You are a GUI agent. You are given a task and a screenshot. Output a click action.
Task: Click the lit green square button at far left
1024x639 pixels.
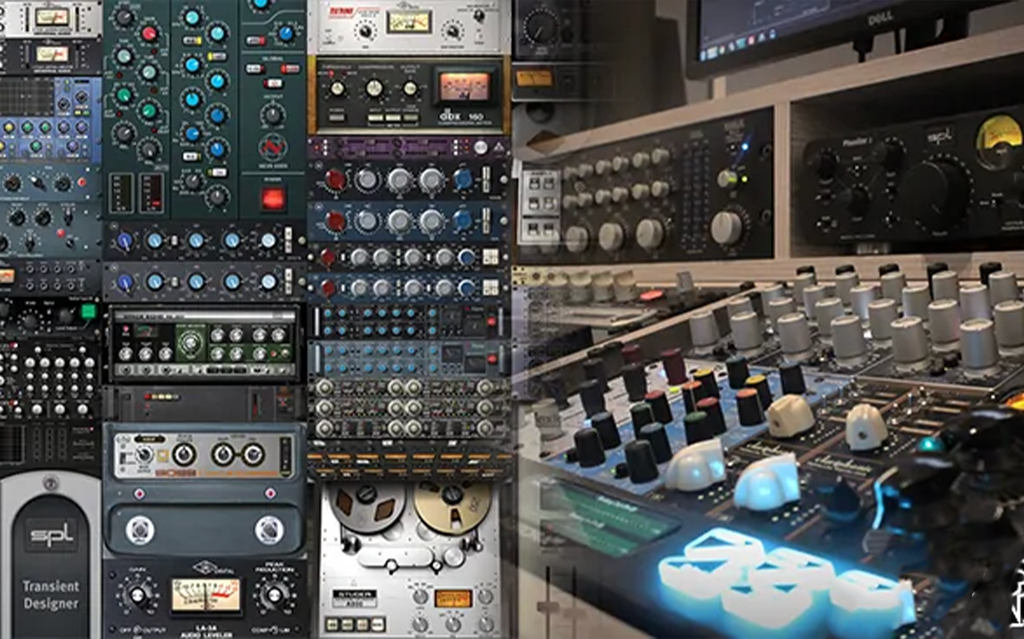88,311
